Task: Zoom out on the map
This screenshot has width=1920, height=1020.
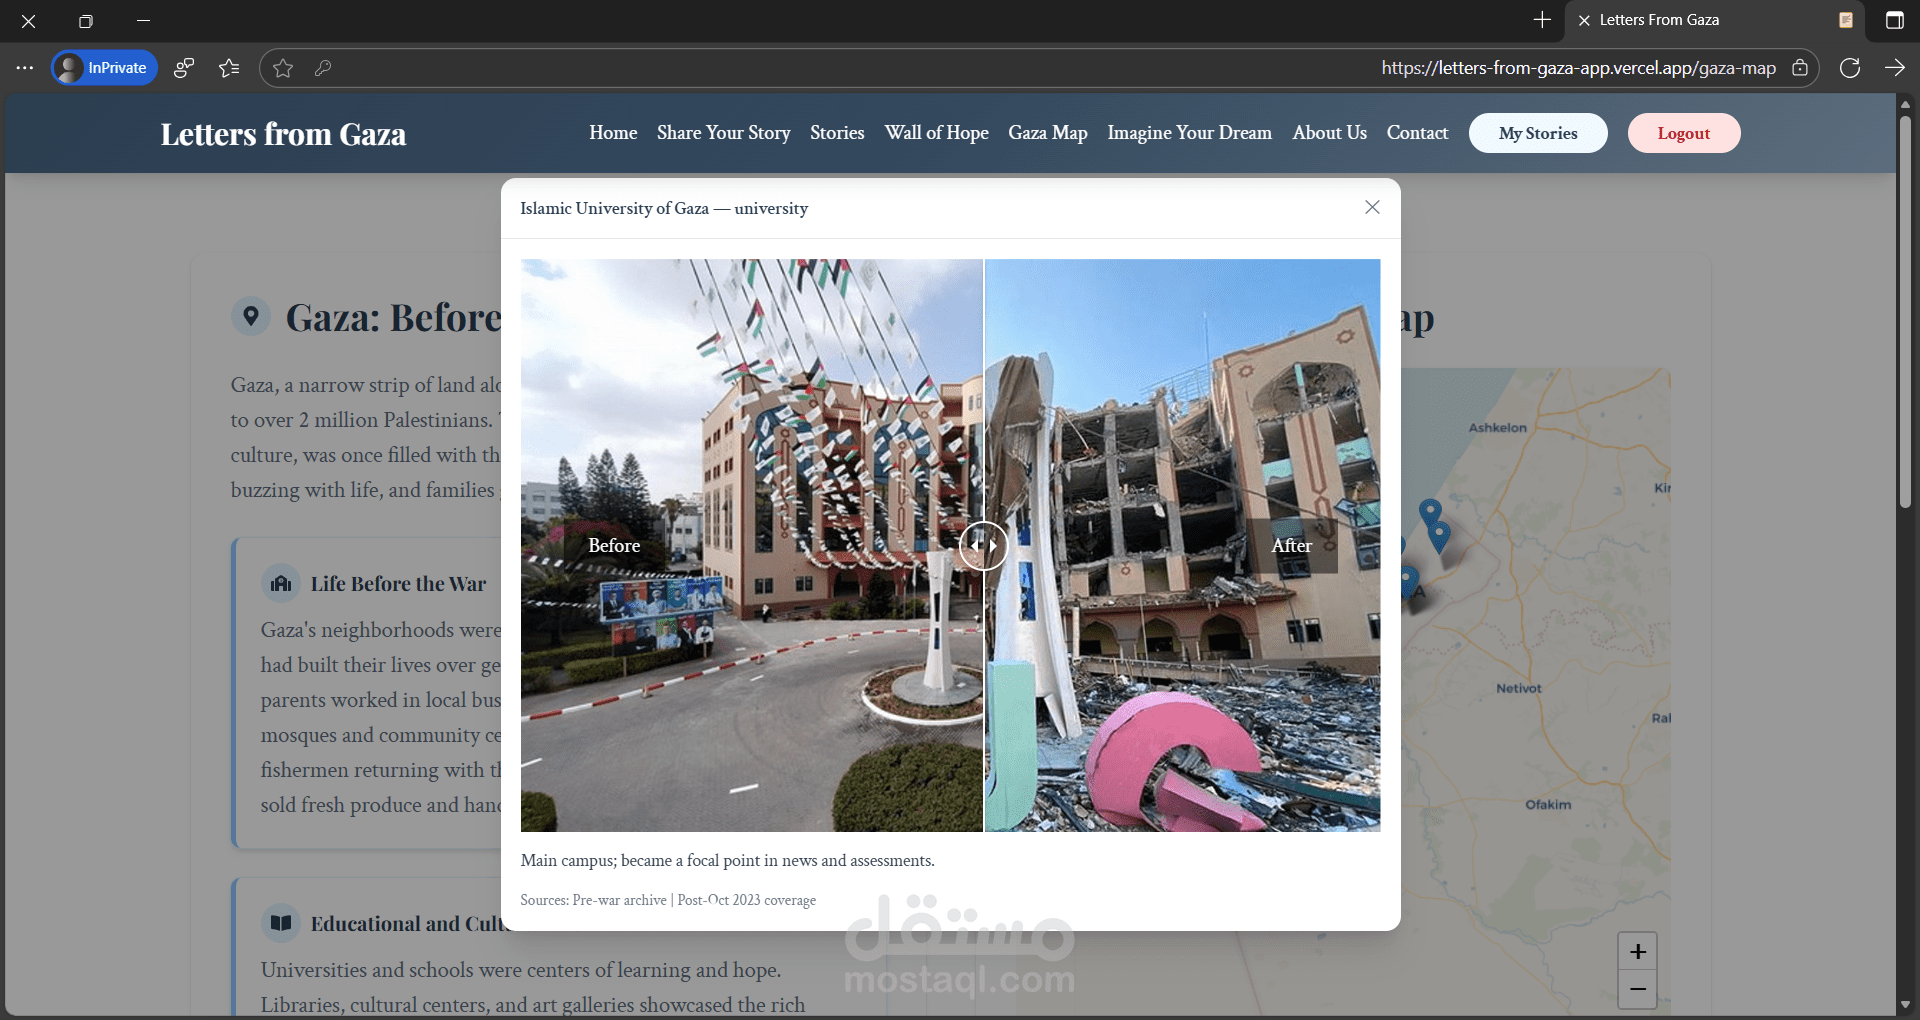Action: click(1638, 989)
